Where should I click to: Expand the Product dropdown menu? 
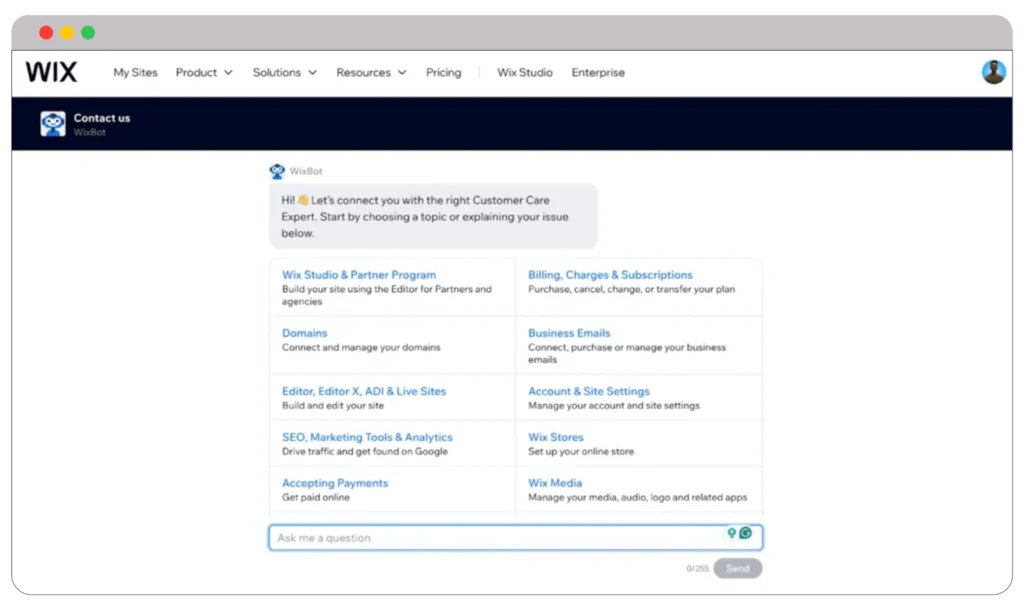pos(204,72)
